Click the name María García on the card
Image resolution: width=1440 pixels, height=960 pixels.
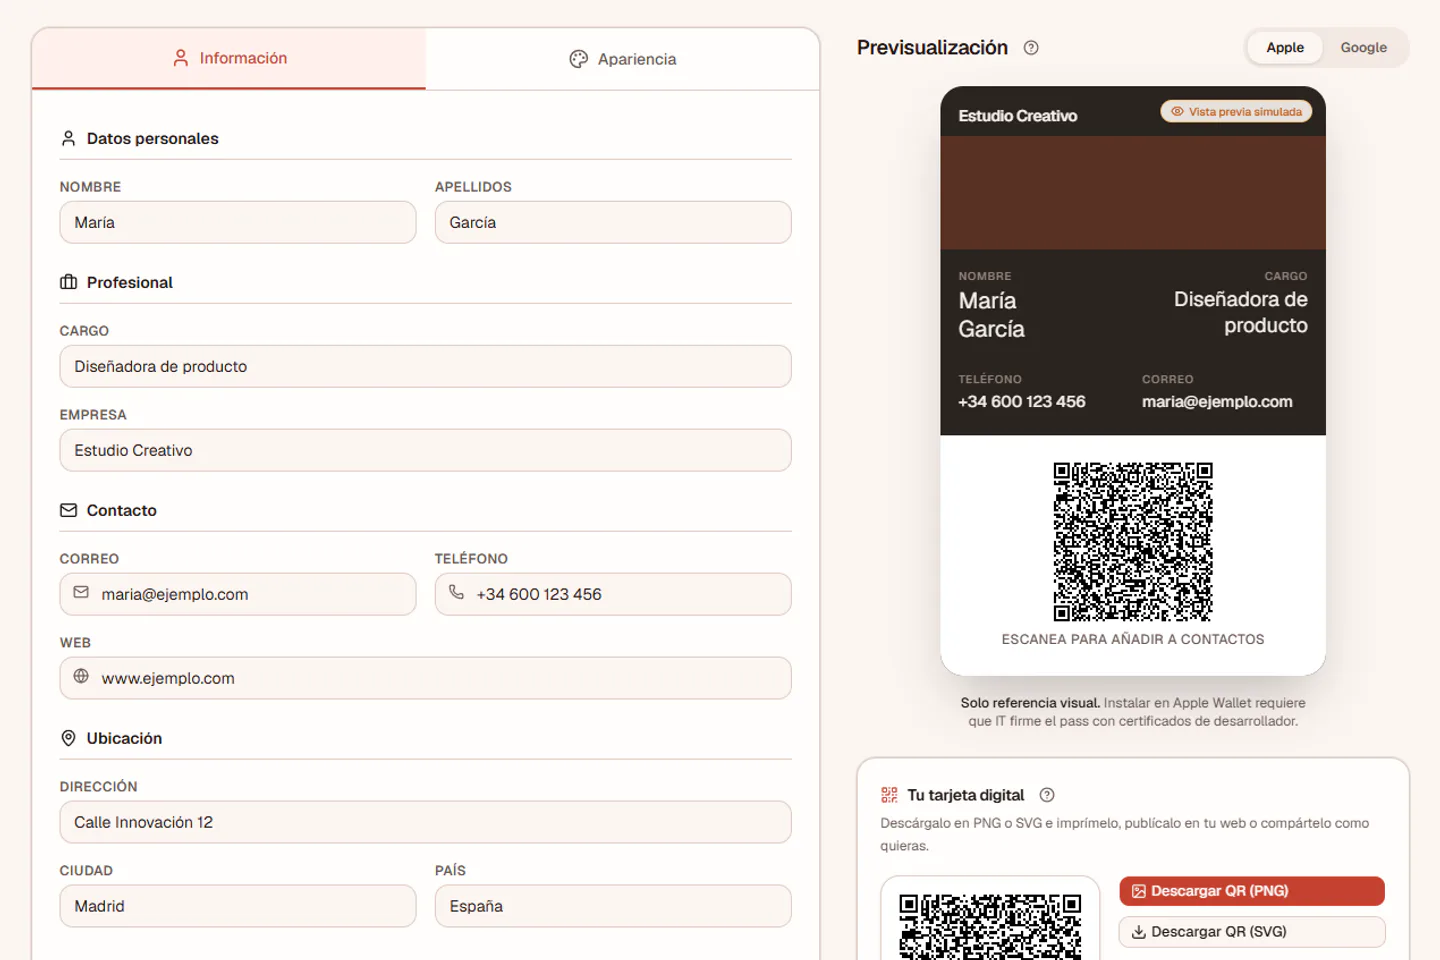[991, 315]
